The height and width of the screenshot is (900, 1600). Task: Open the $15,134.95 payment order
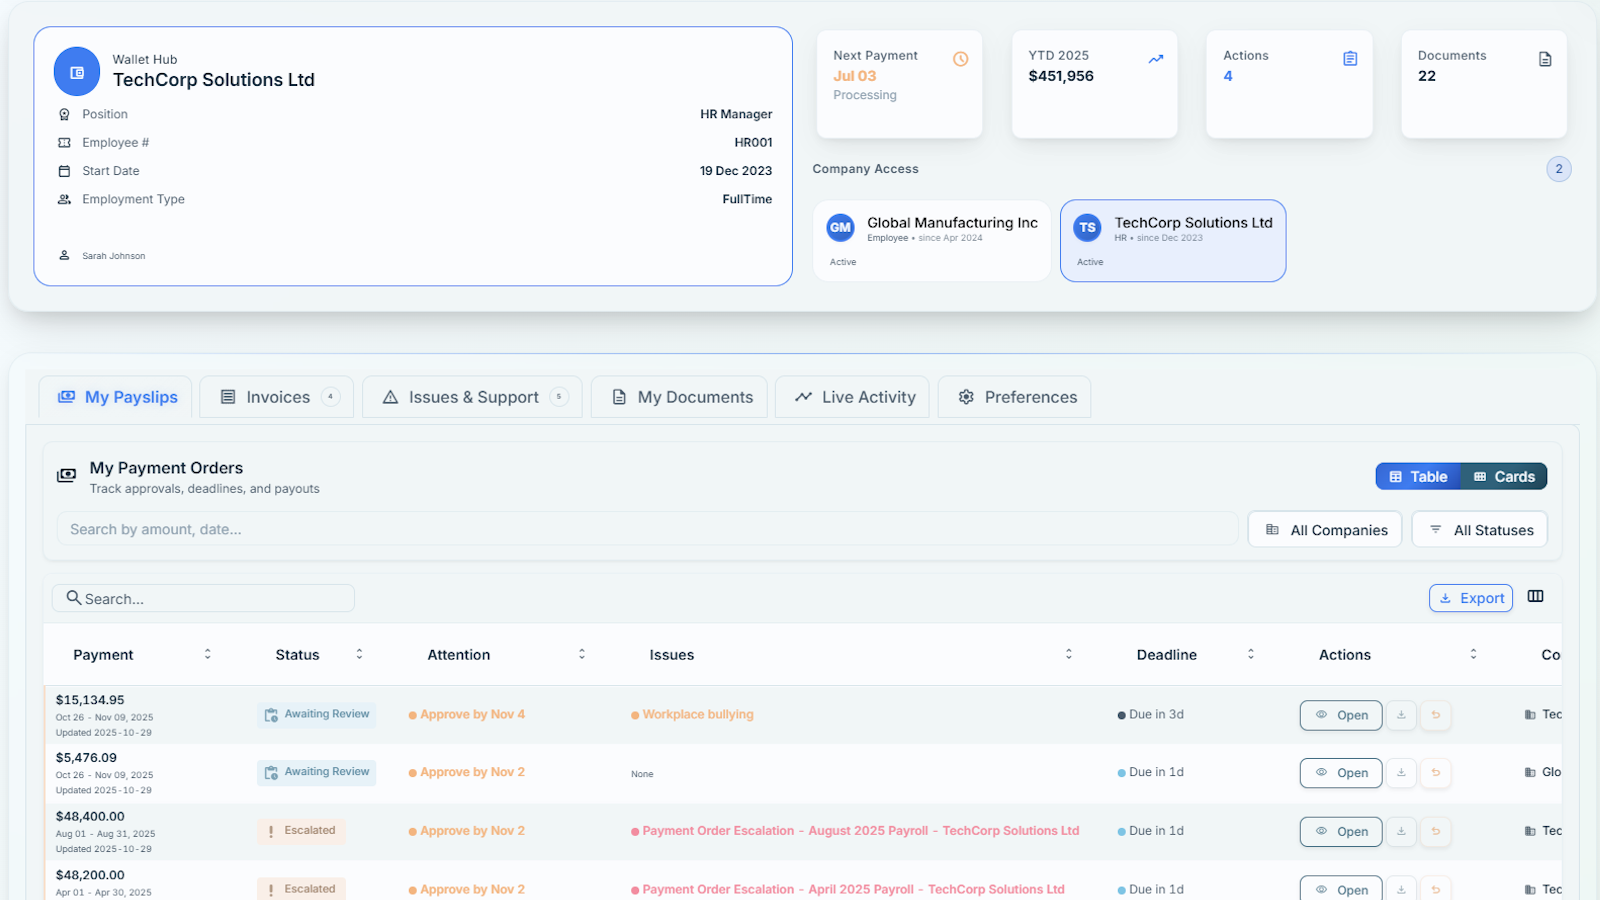click(1340, 715)
